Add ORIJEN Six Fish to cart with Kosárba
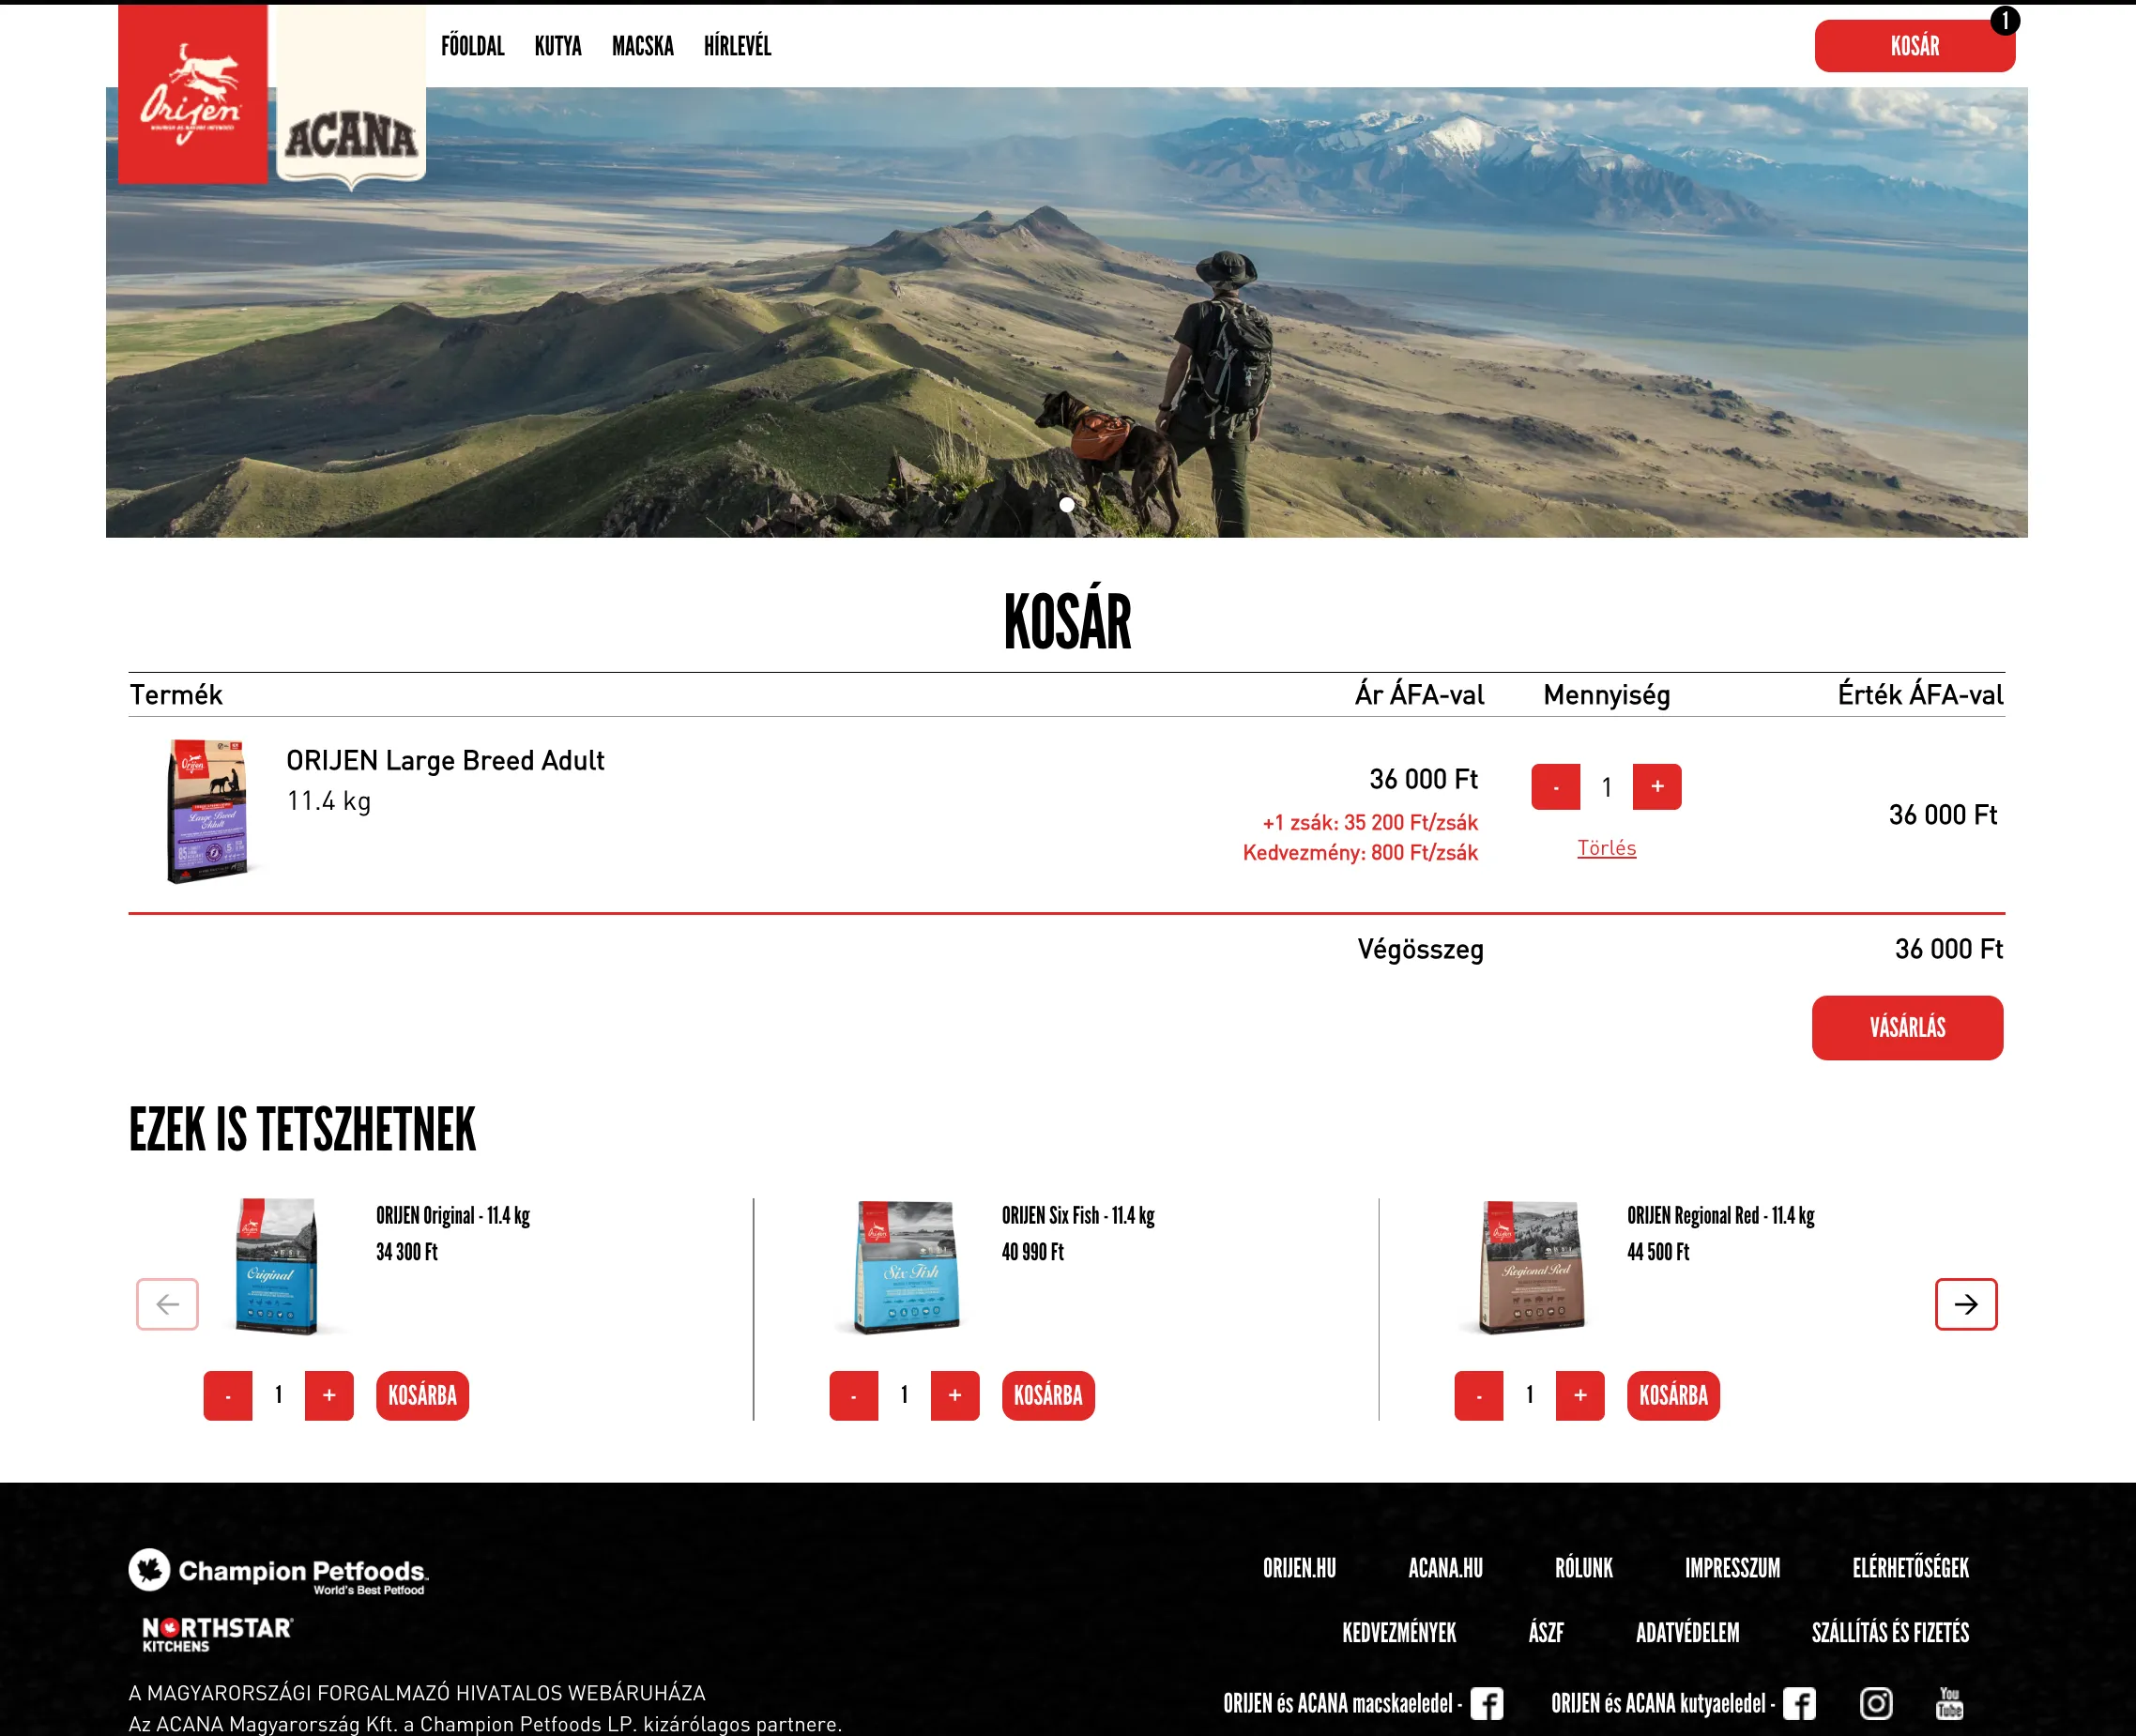 click(1048, 1396)
